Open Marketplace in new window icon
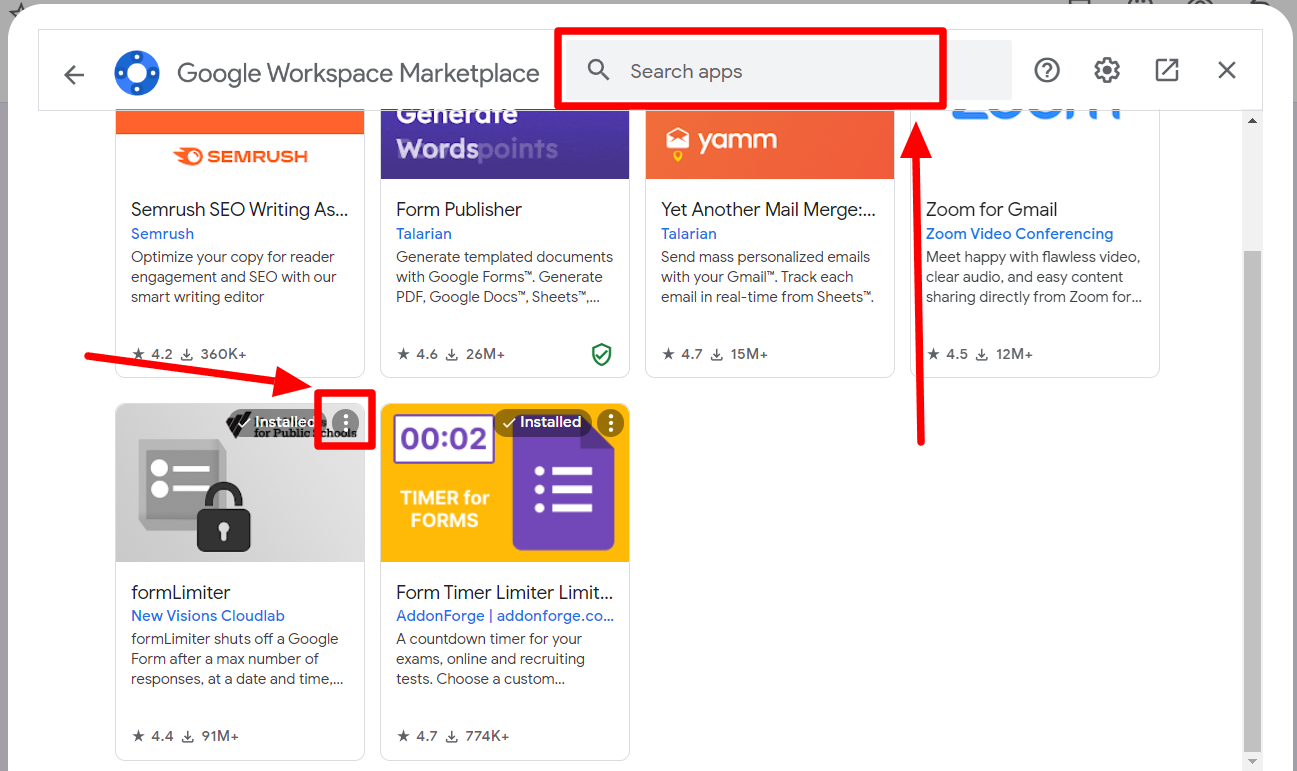 (x=1167, y=70)
